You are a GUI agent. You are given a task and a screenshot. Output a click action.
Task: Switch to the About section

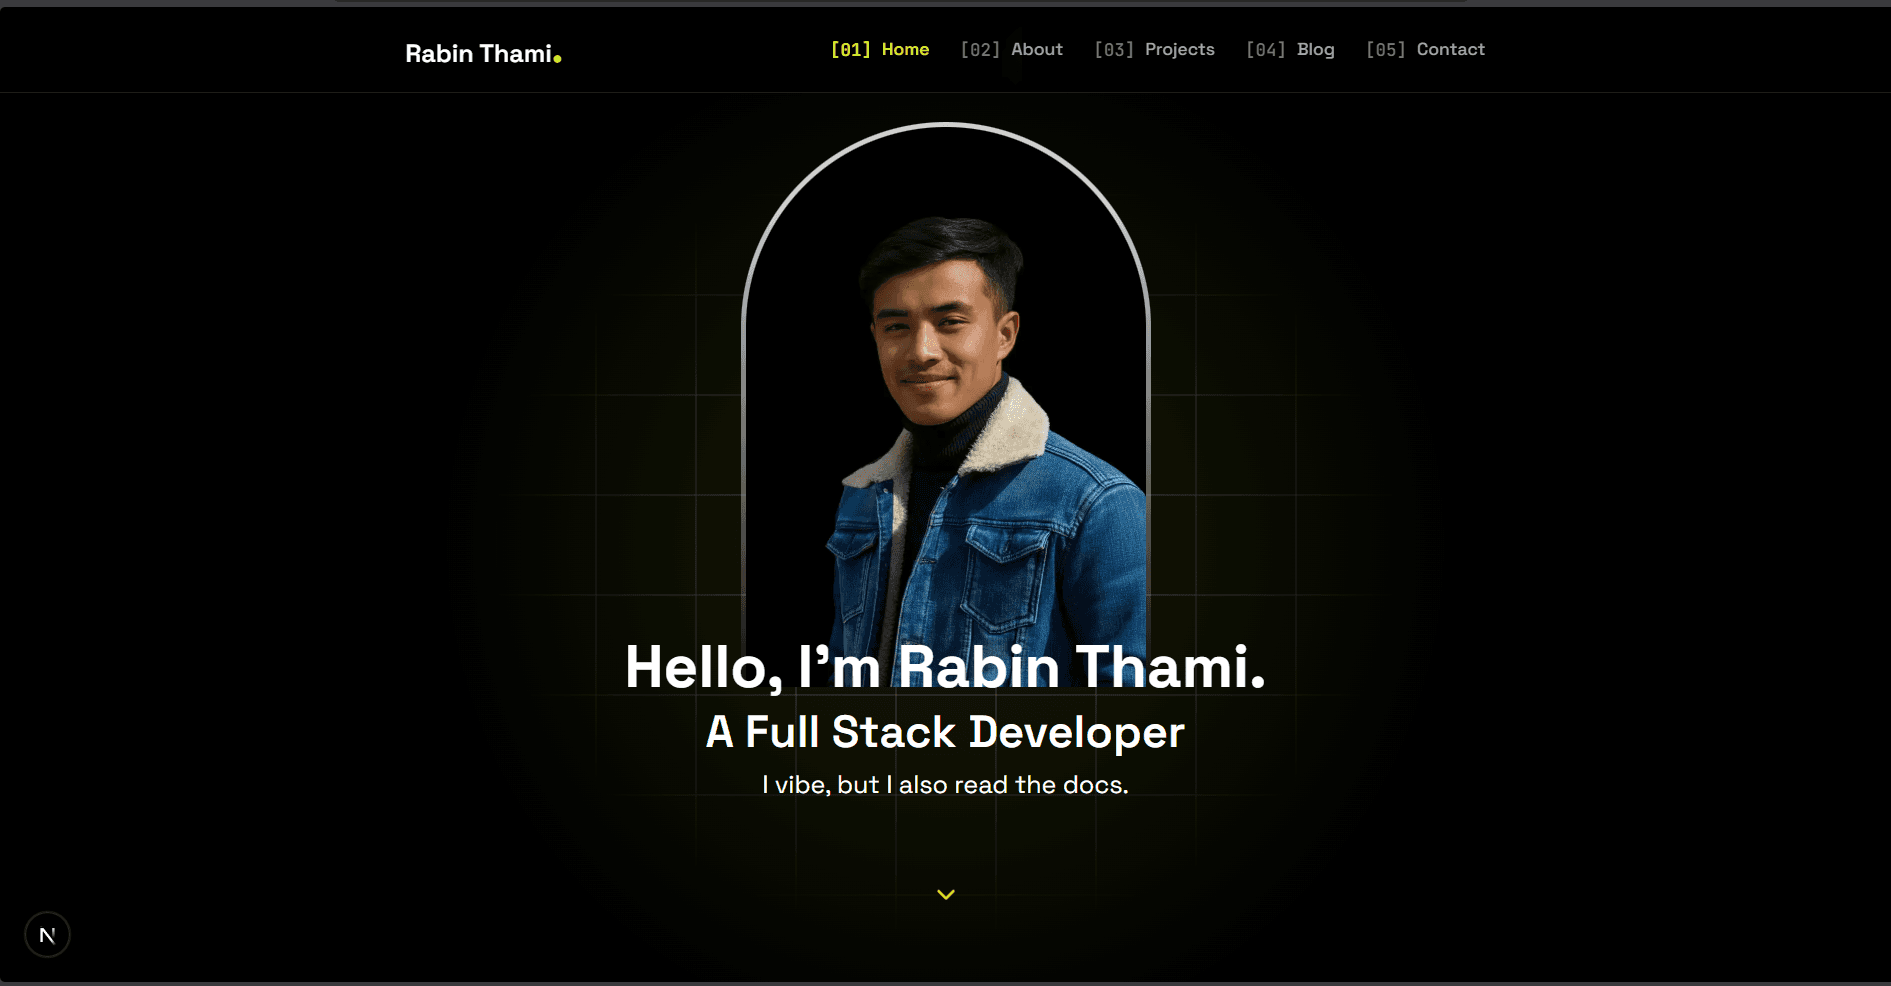pos(1036,48)
